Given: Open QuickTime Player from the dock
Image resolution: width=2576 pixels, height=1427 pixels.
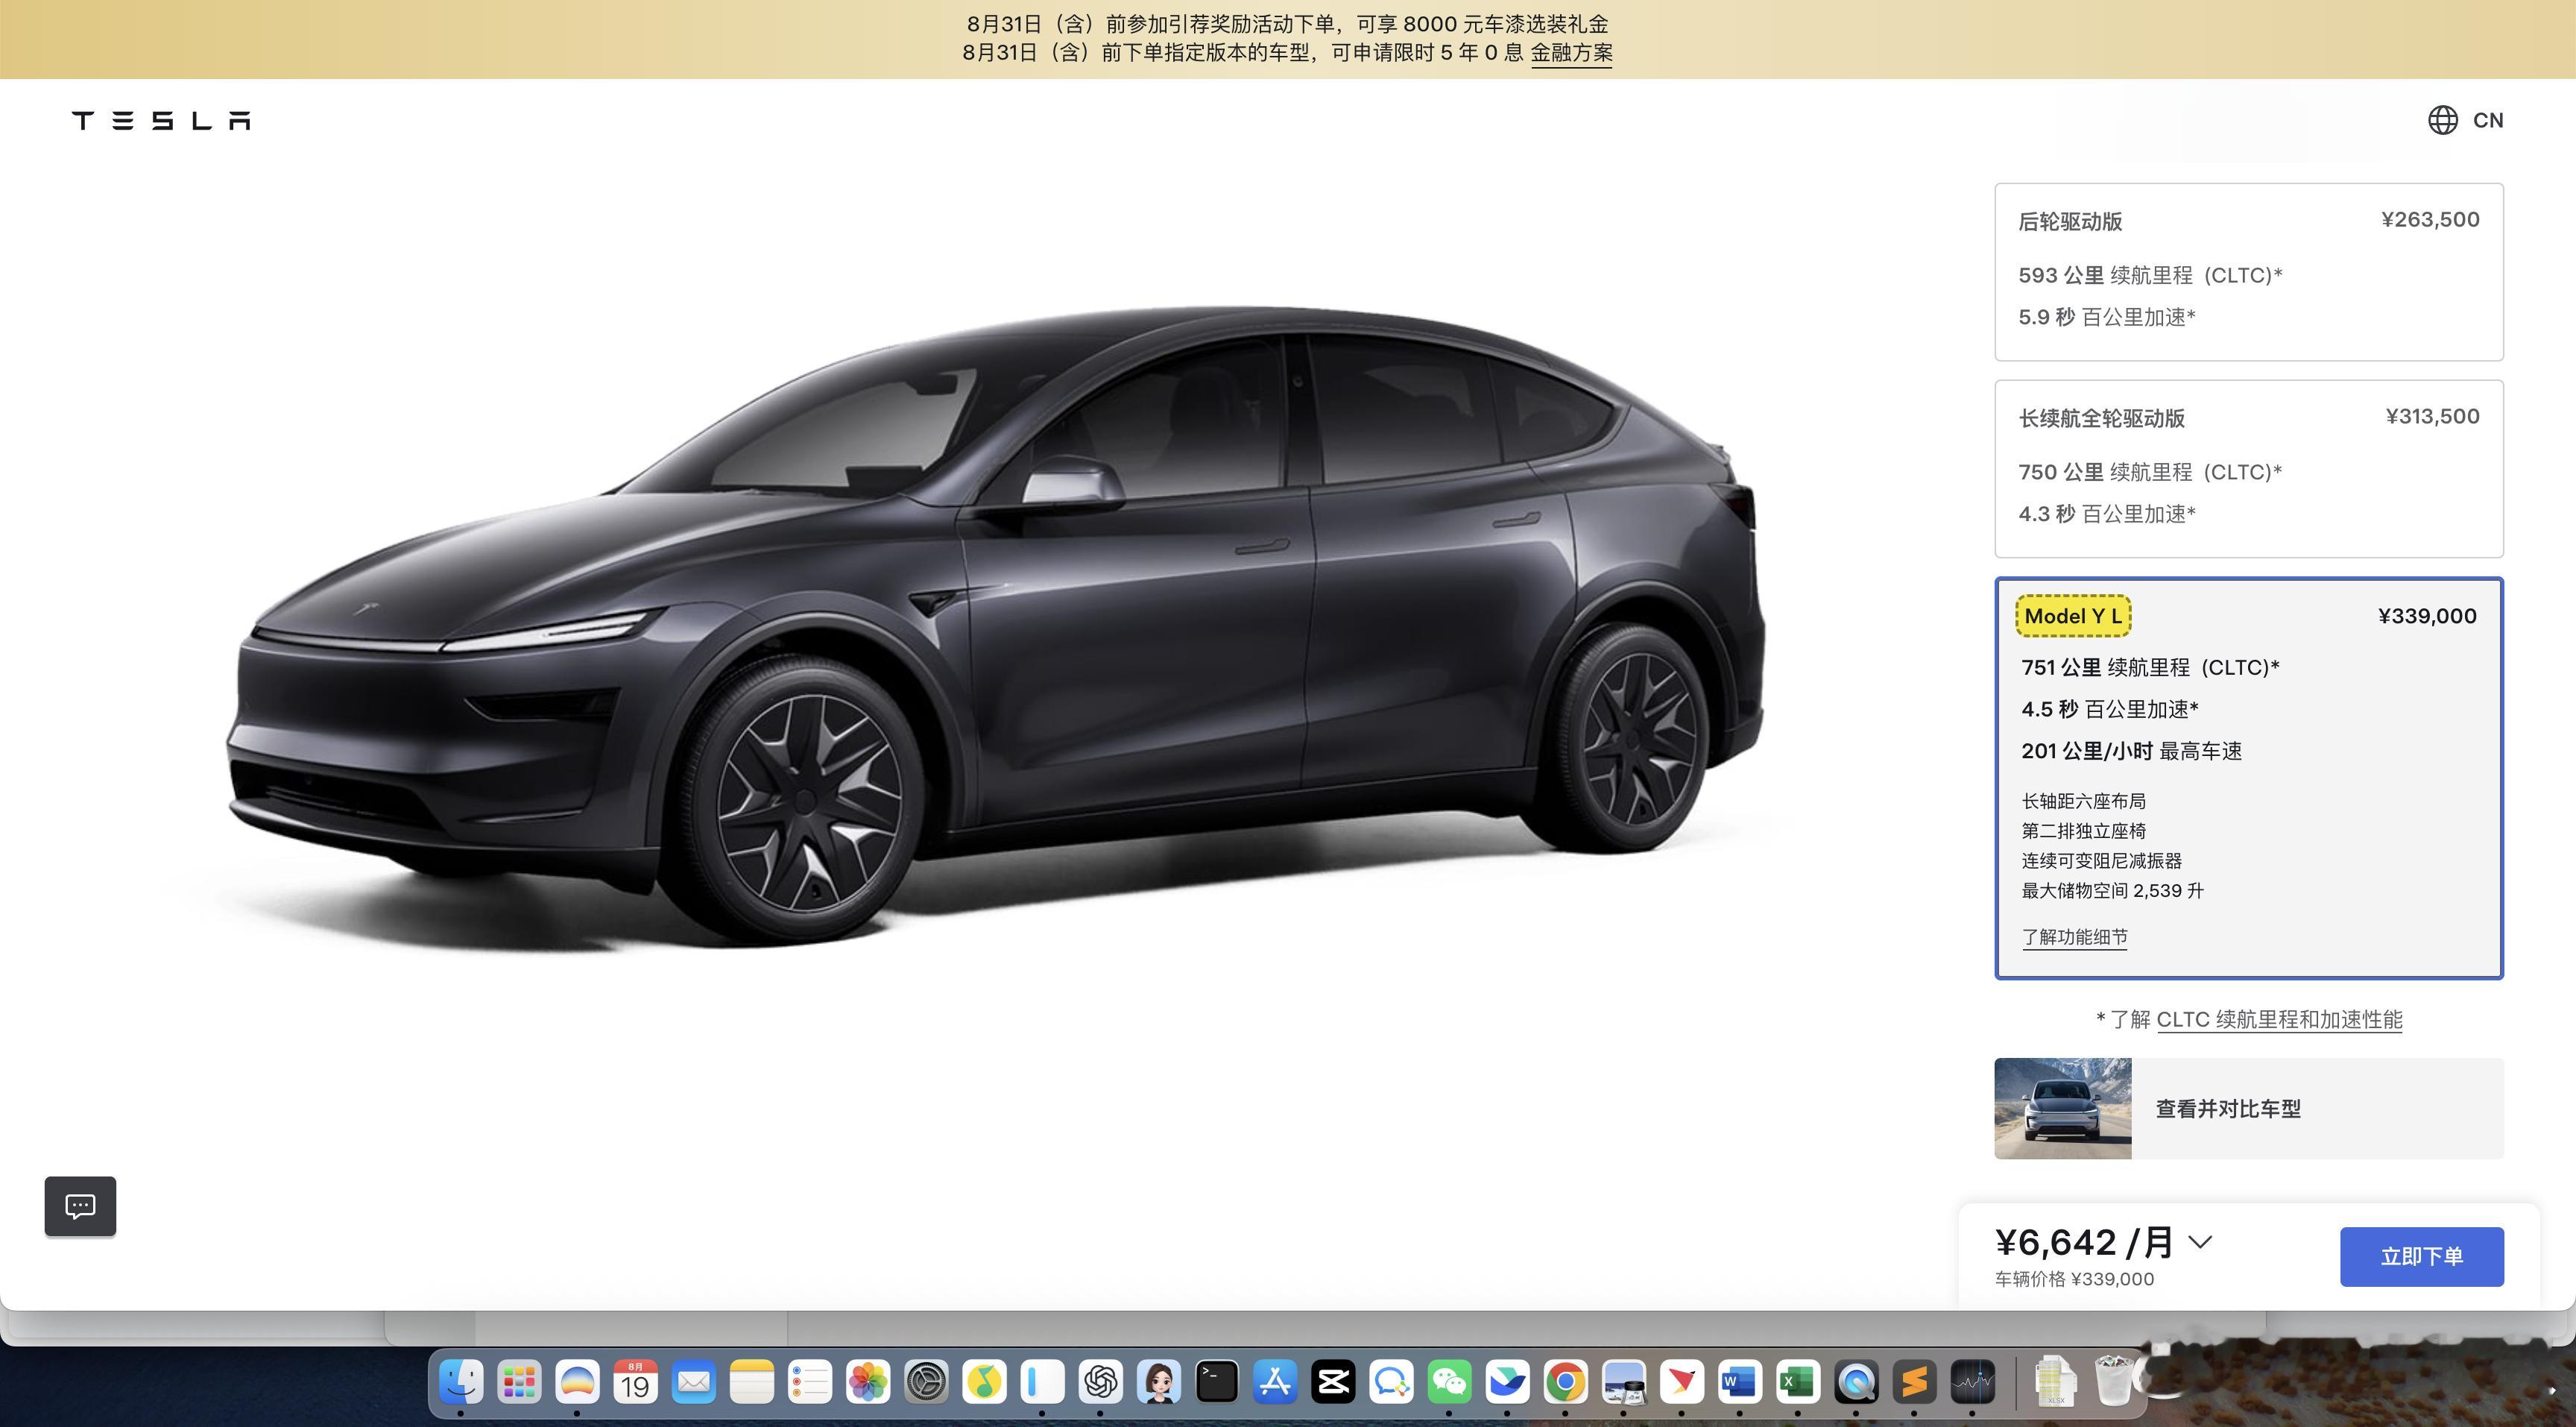Looking at the screenshot, I should click(1857, 1383).
